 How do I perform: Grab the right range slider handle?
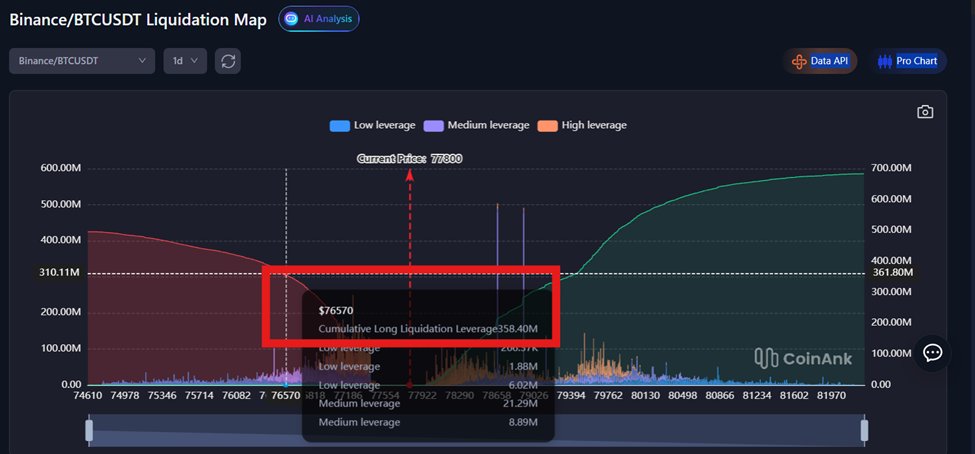click(x=864, y=430)
